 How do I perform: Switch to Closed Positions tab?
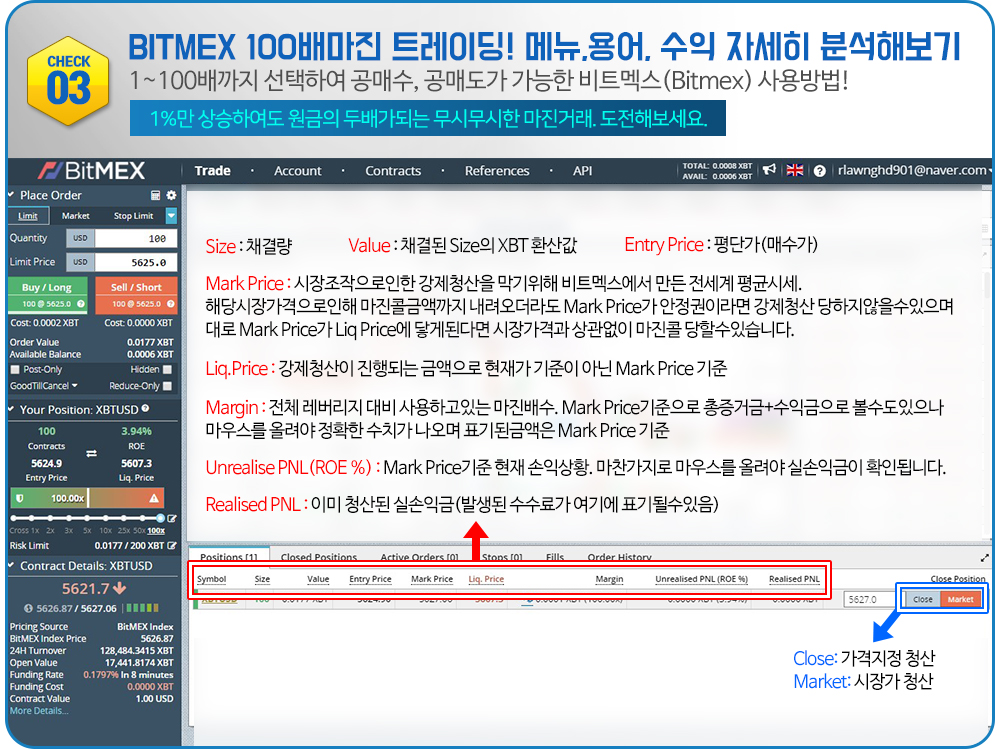319,557
